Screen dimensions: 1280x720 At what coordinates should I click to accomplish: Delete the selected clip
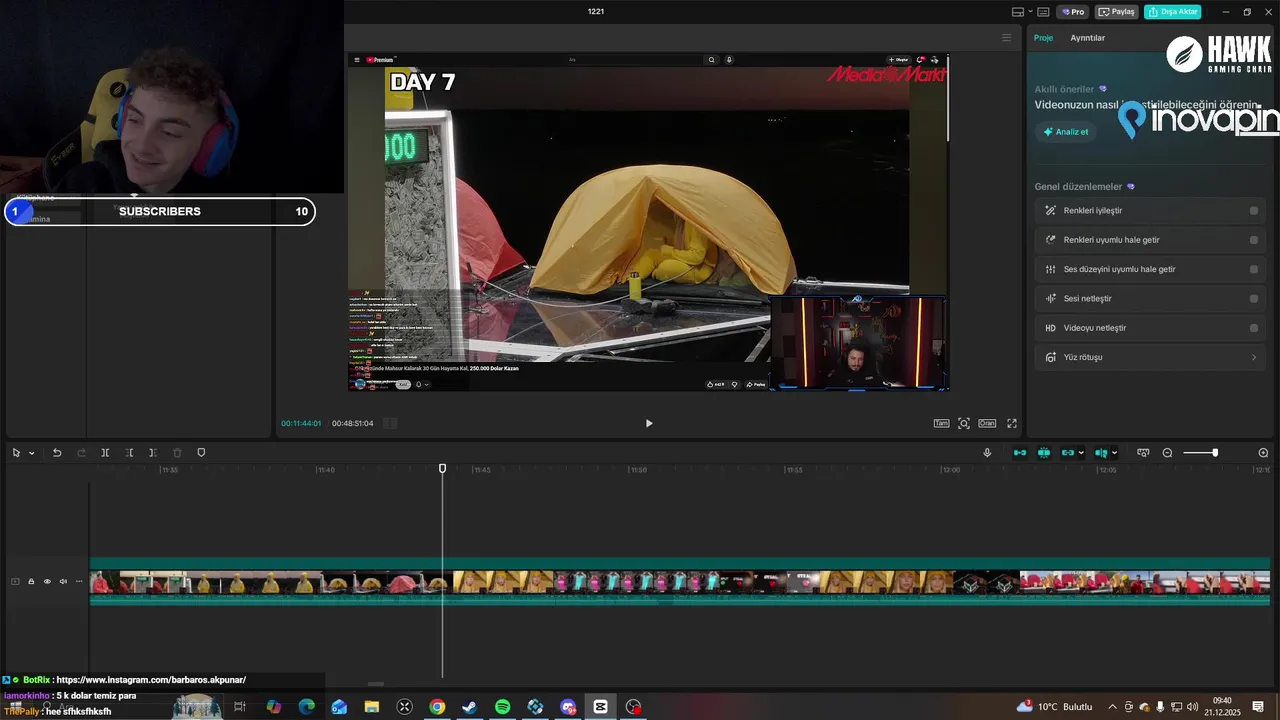(177, 453)
